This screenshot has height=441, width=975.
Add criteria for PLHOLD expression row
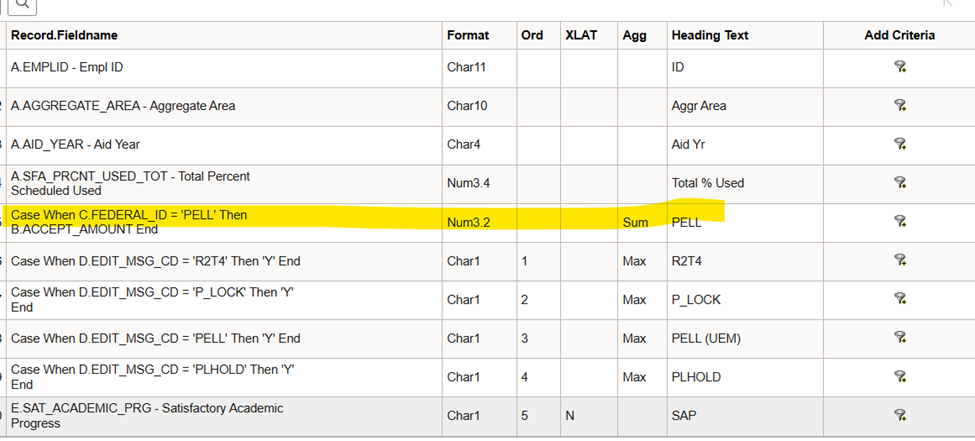pyautogui.click(x=900, y=377)
